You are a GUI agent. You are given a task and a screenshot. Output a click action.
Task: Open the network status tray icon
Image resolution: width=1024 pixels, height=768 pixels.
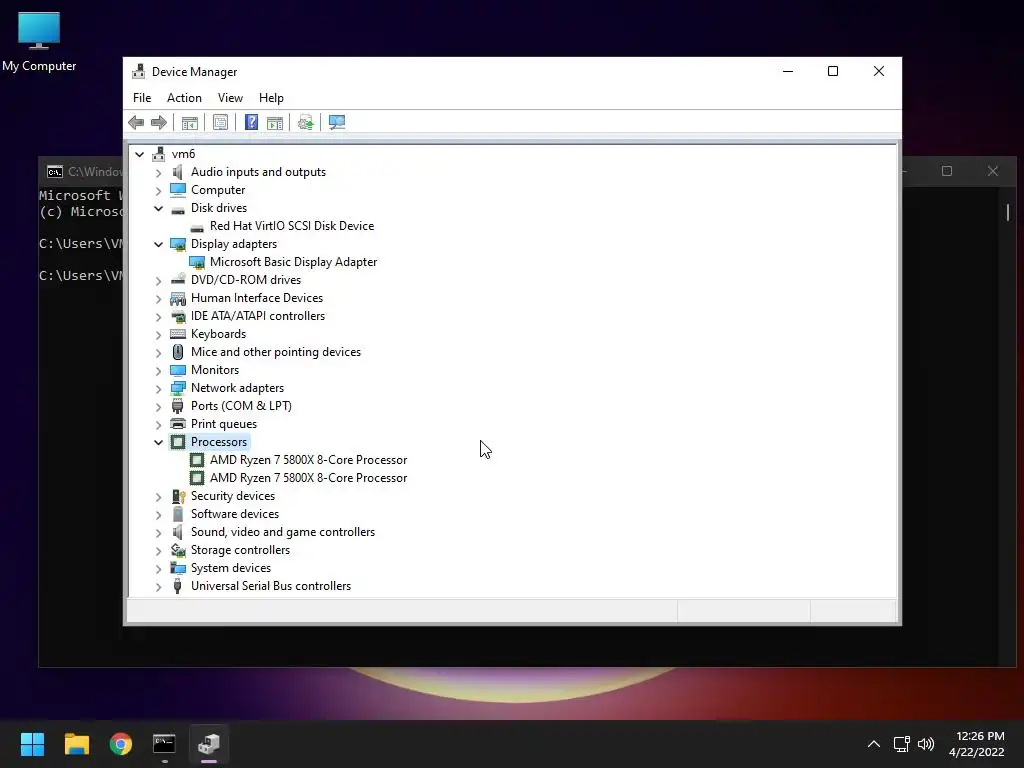tap(902, 744)
